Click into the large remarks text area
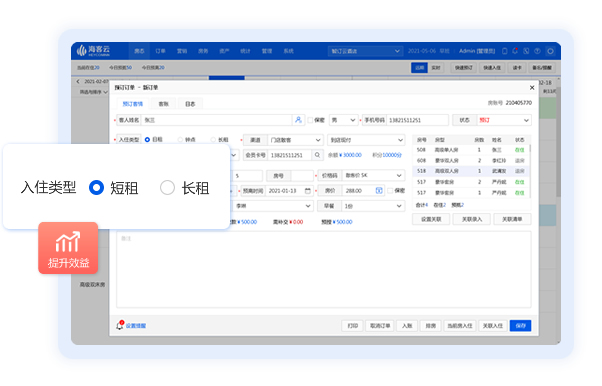The width and height of the screenshot is (602, 386). (x=324, y=269)
